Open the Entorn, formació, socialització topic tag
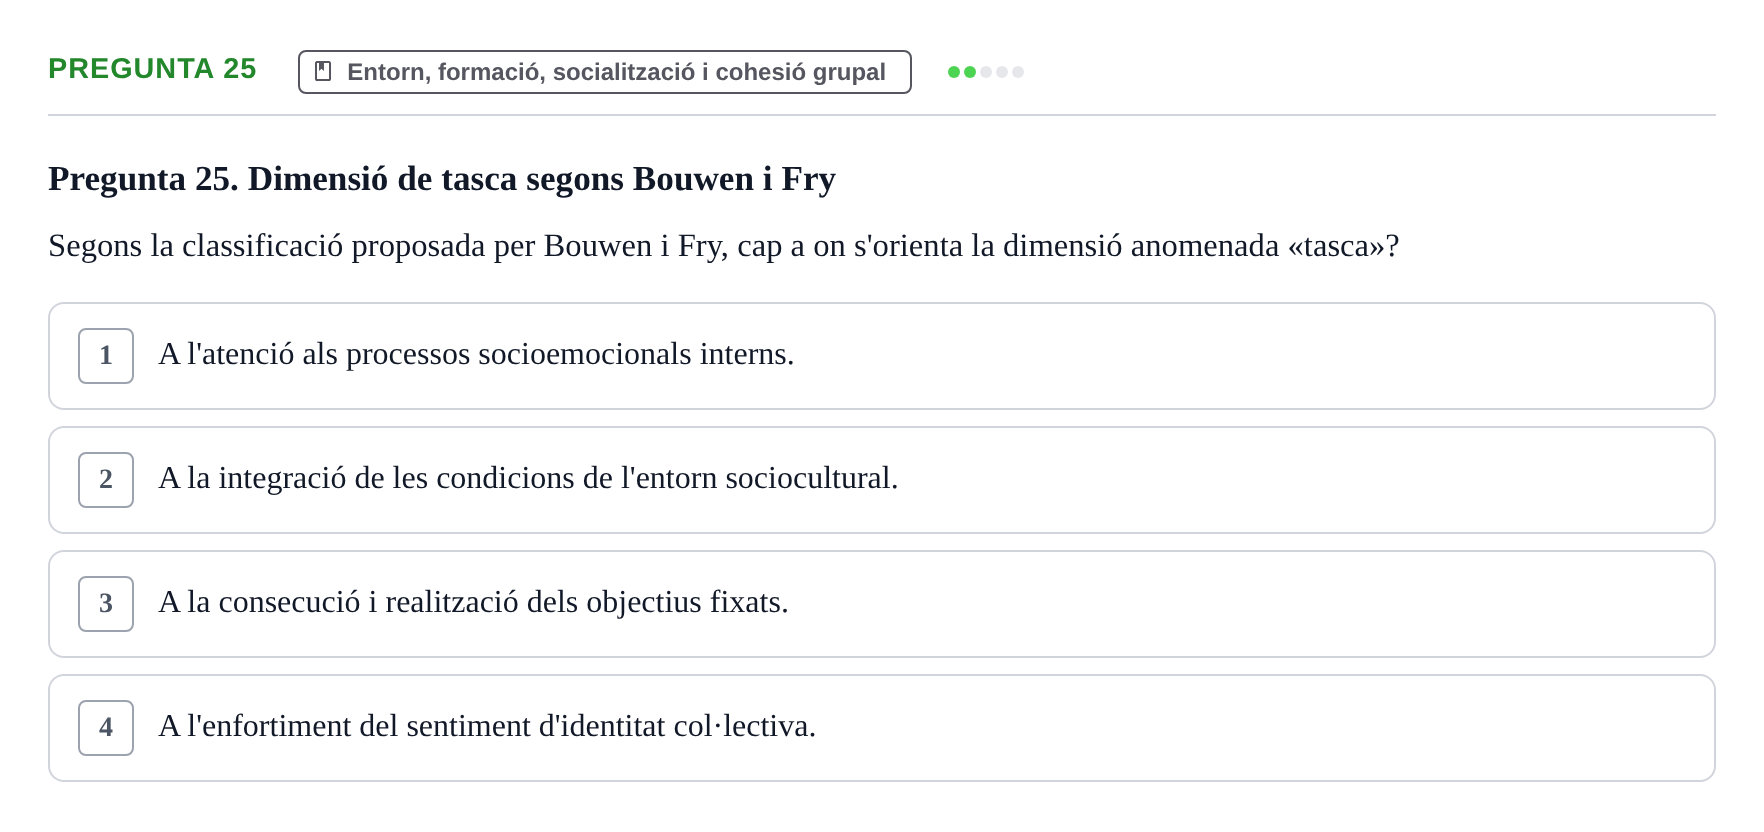1764x832 pixels. [605, 72]
